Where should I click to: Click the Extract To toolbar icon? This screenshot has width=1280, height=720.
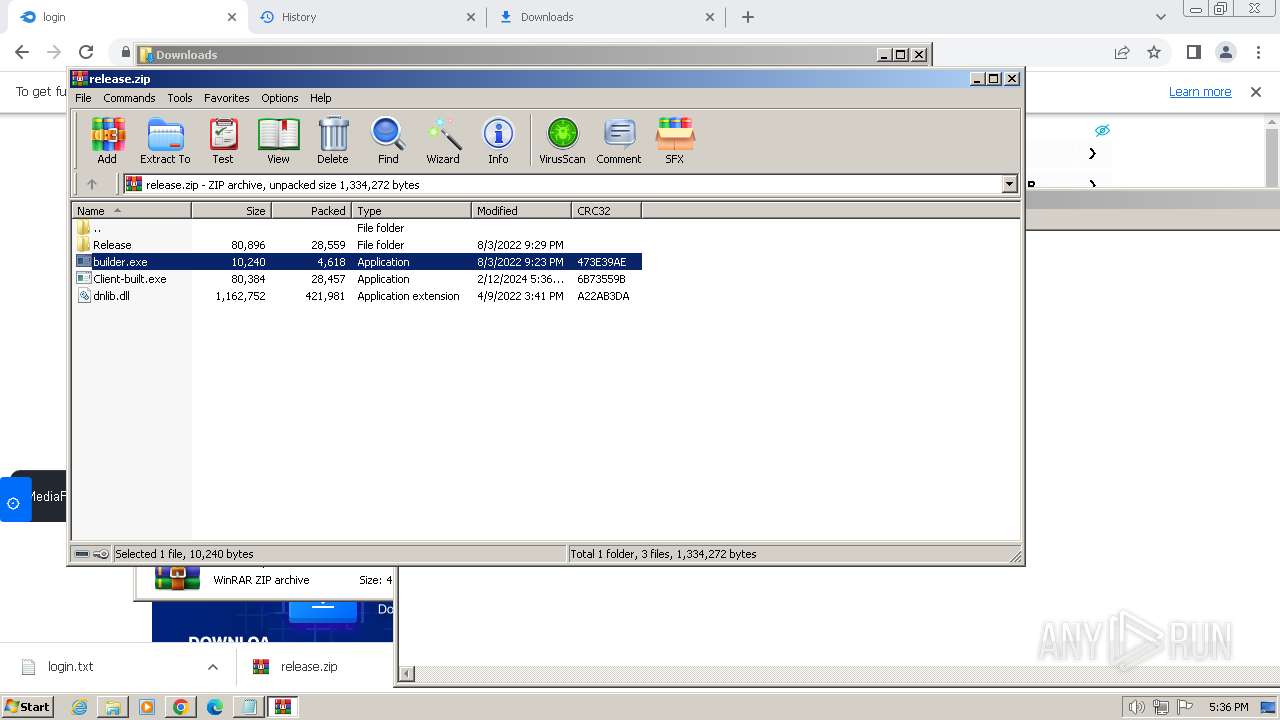pos(165,140)
